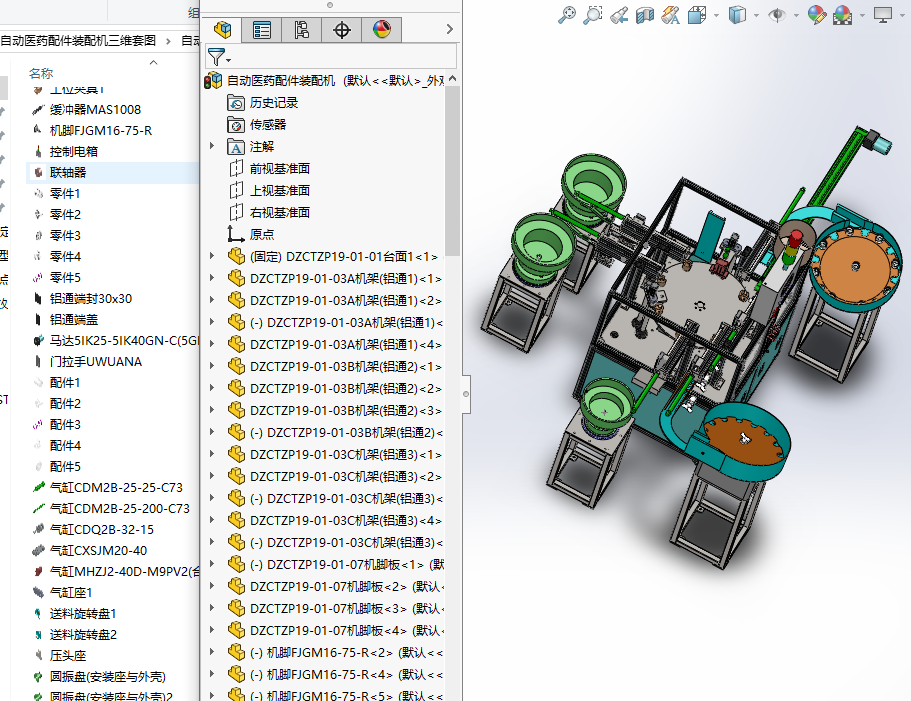Switch to the ConfigurationManager tab
This screenshot has width=911, height=701.
point(301,30)
